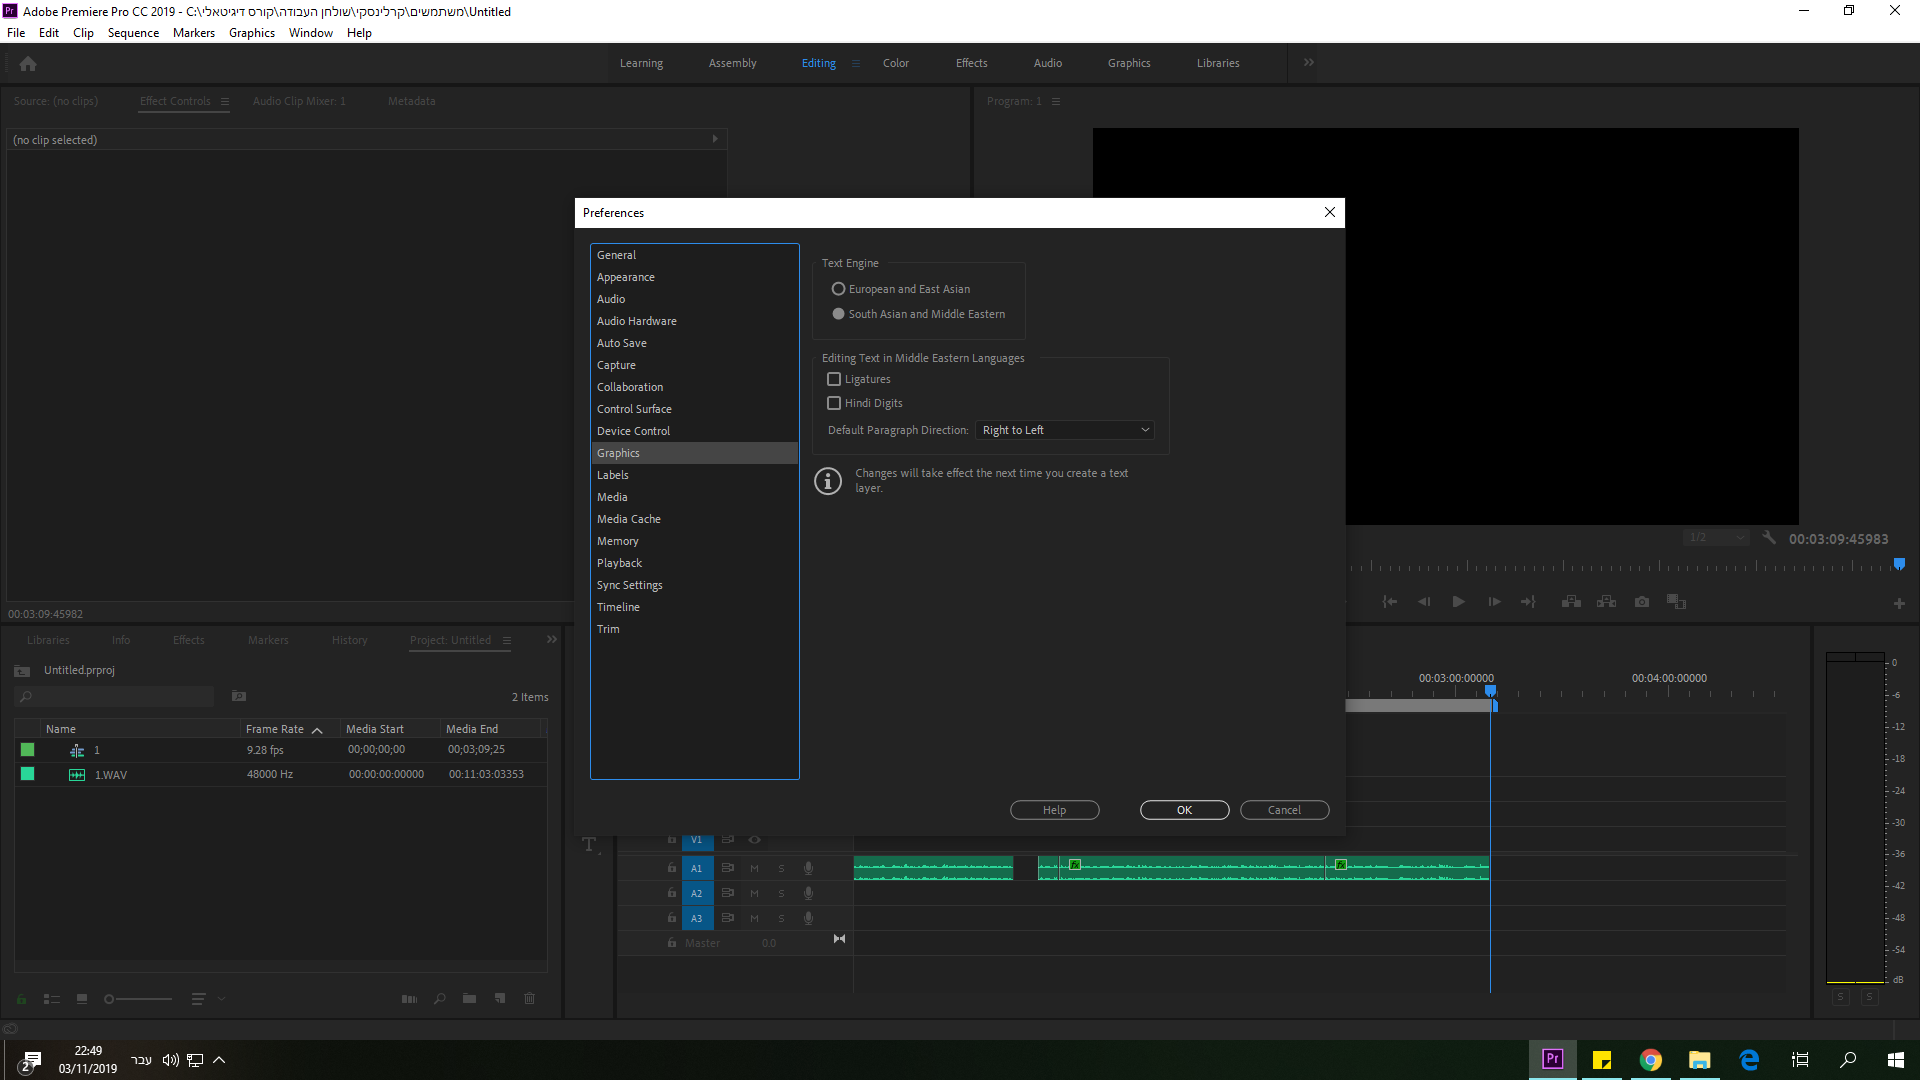Select Timeline in the preferences list
The image size is (1920, 1080).
[618, 607]
